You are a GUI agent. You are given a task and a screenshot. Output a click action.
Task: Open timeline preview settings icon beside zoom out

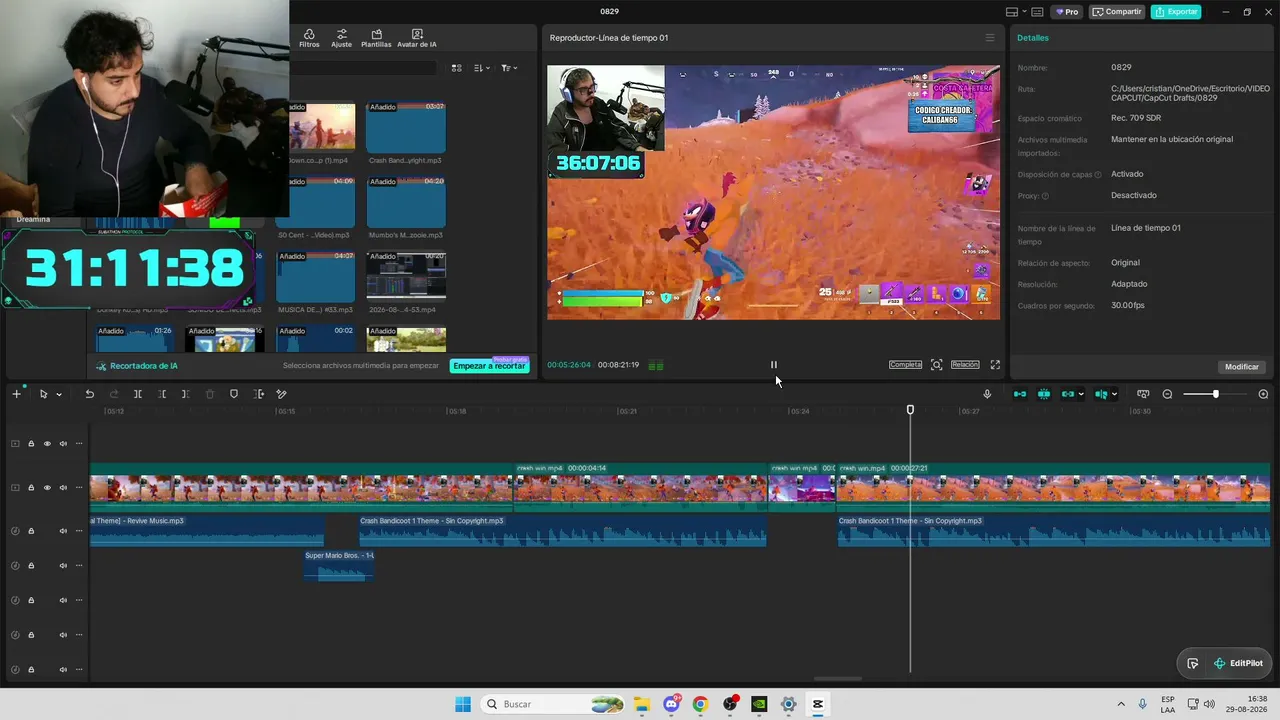coord(1143,394)
